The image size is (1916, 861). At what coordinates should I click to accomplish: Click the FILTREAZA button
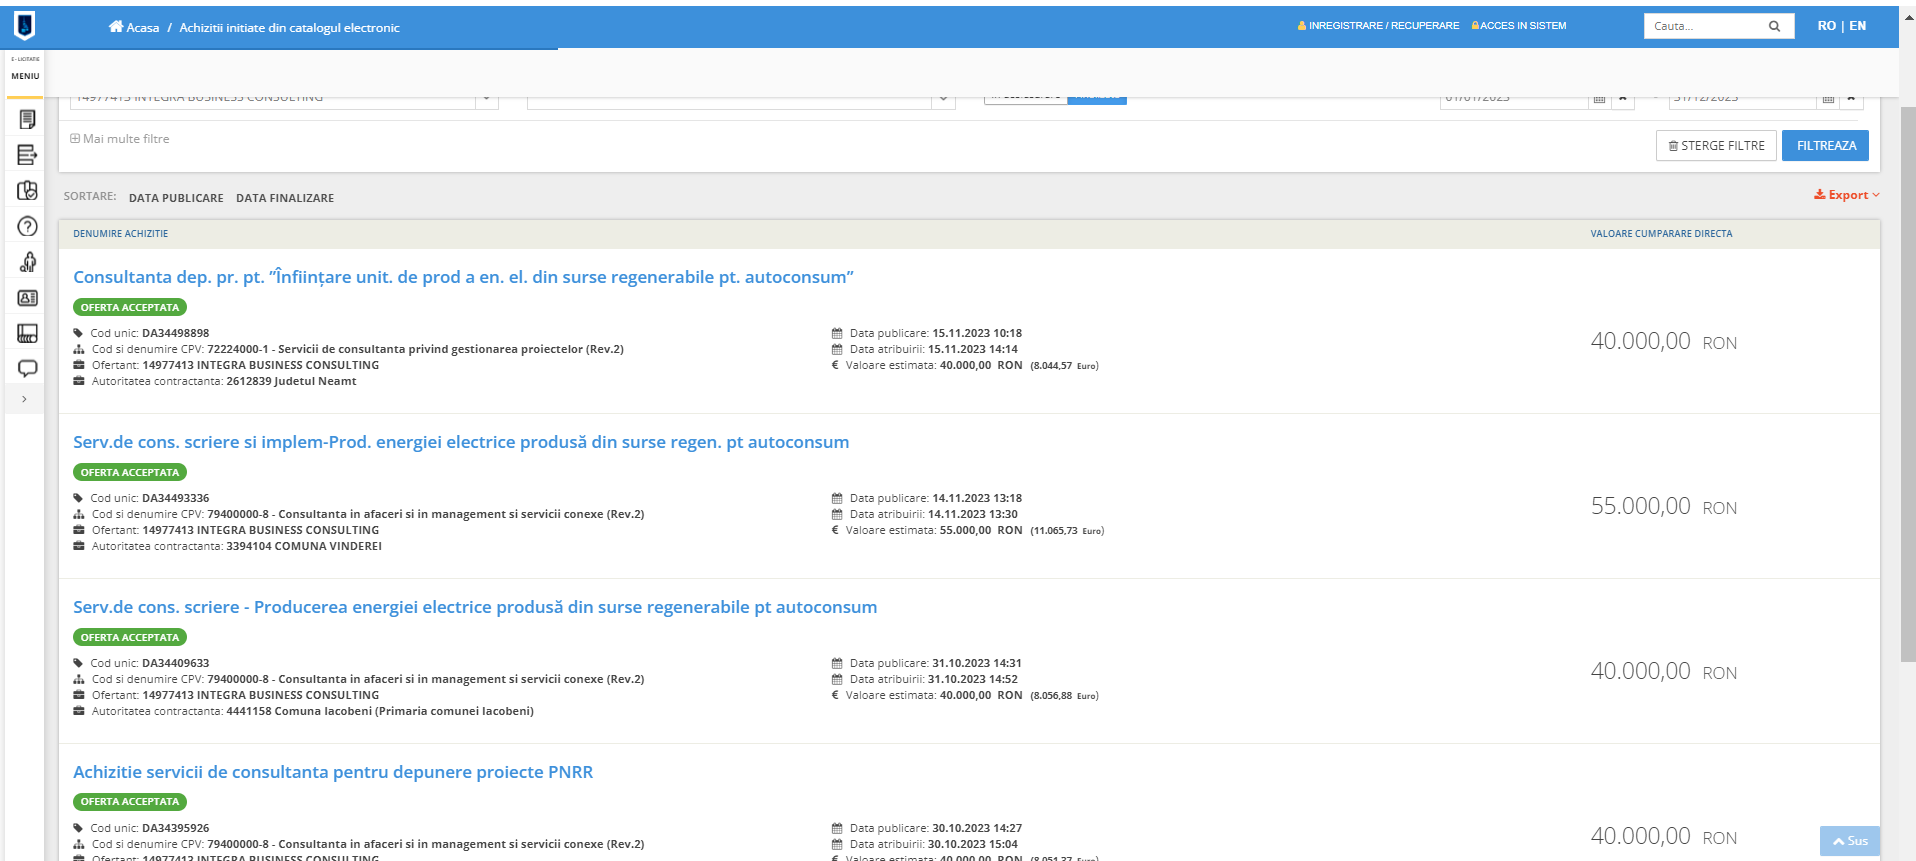(1825, 146)
